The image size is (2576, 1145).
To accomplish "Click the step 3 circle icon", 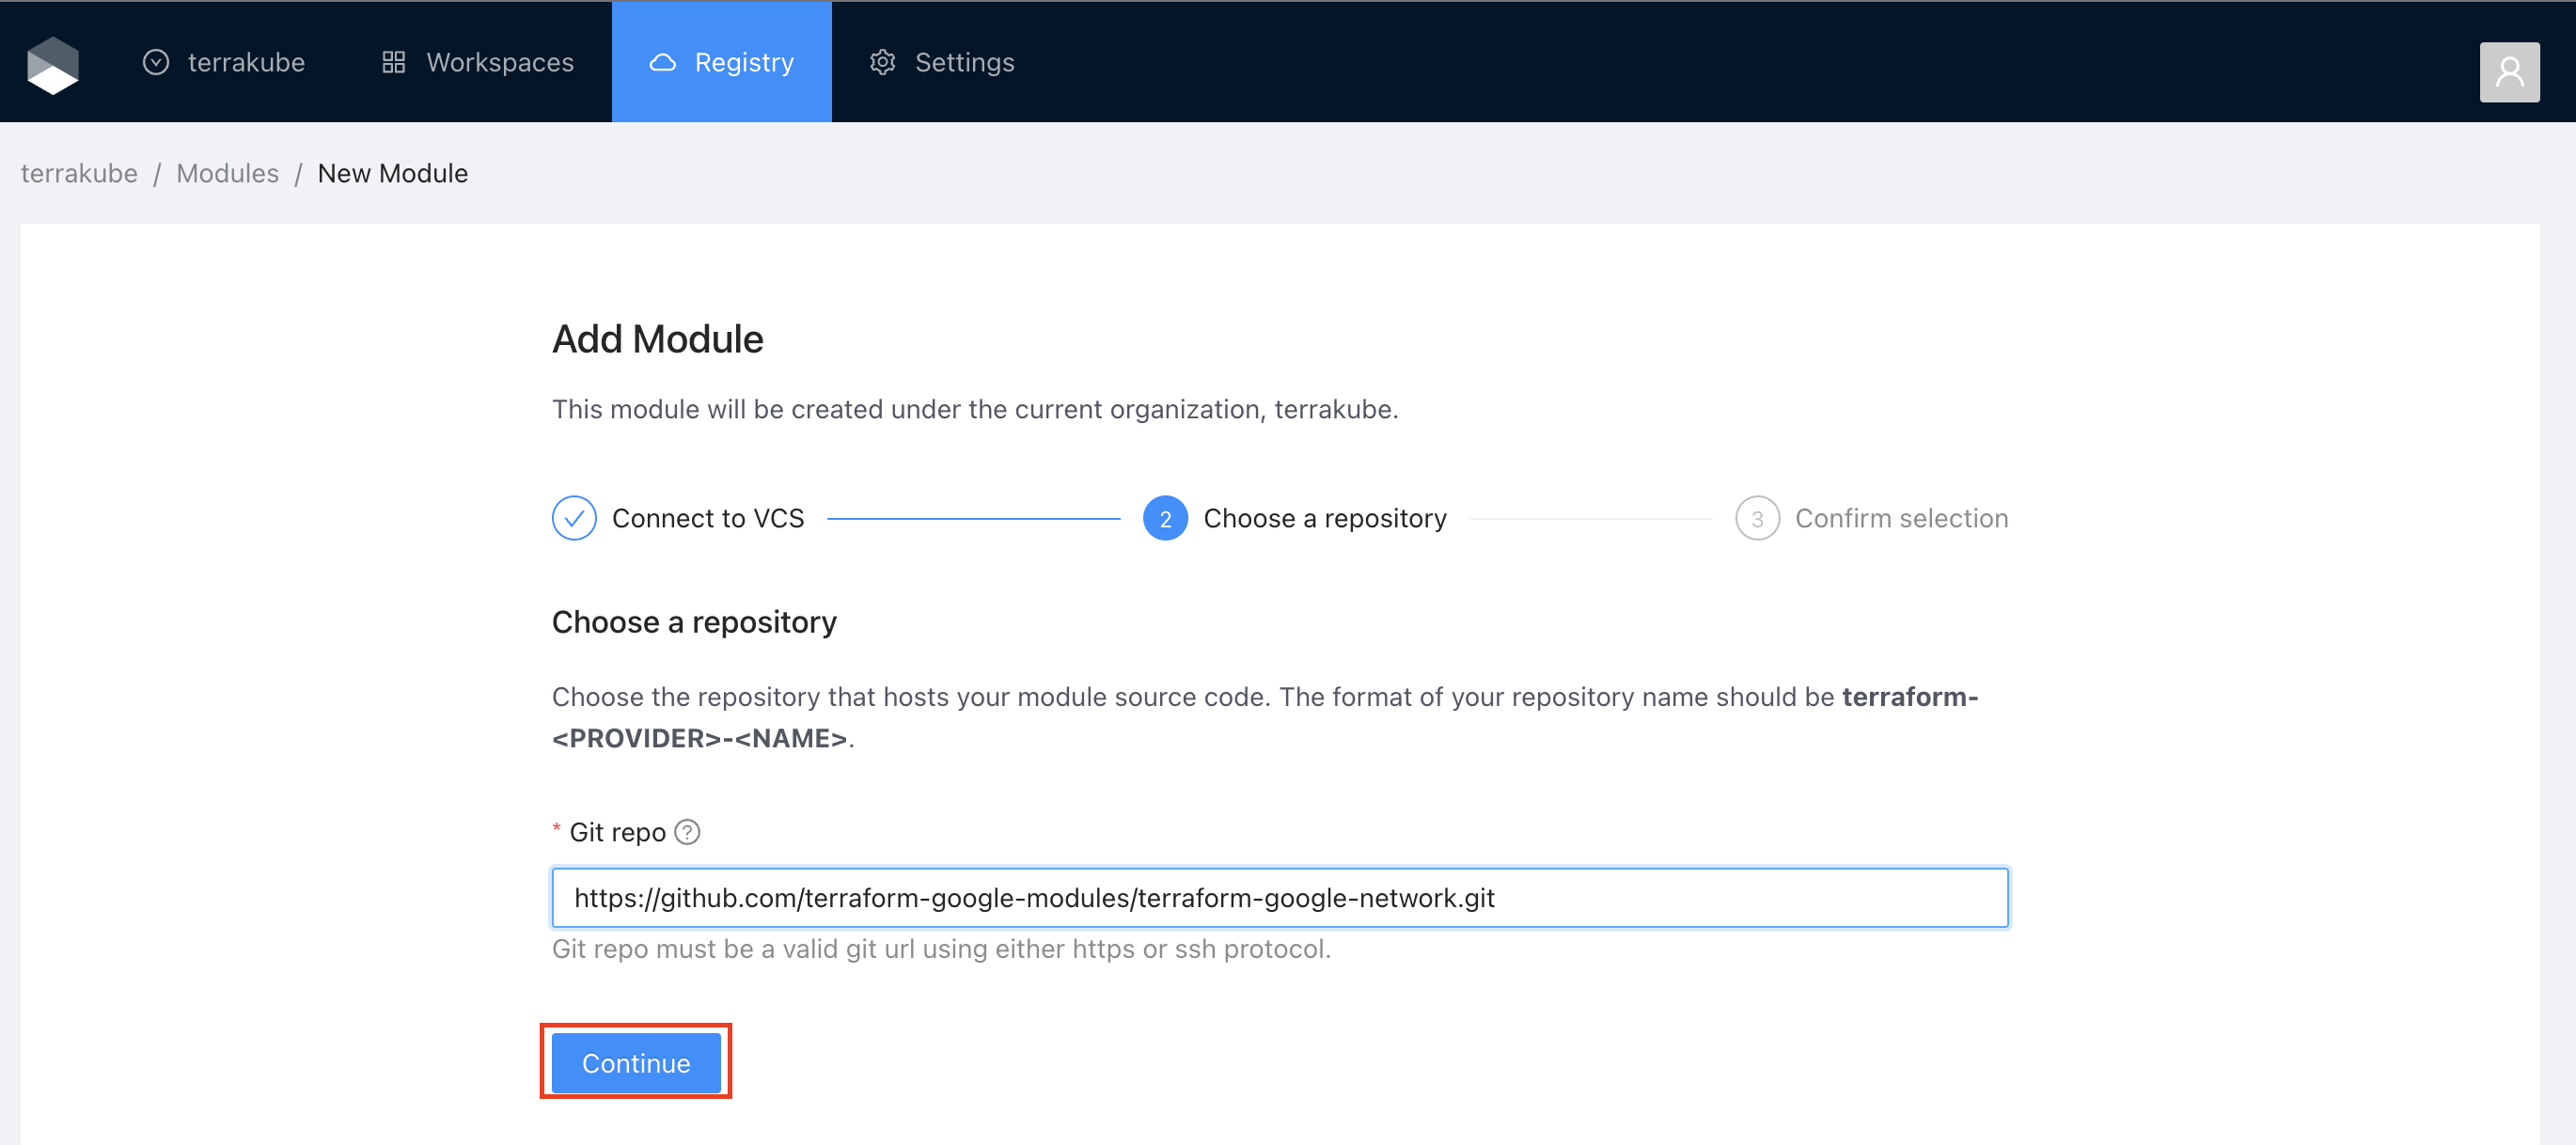I will tap(1757, 518).
